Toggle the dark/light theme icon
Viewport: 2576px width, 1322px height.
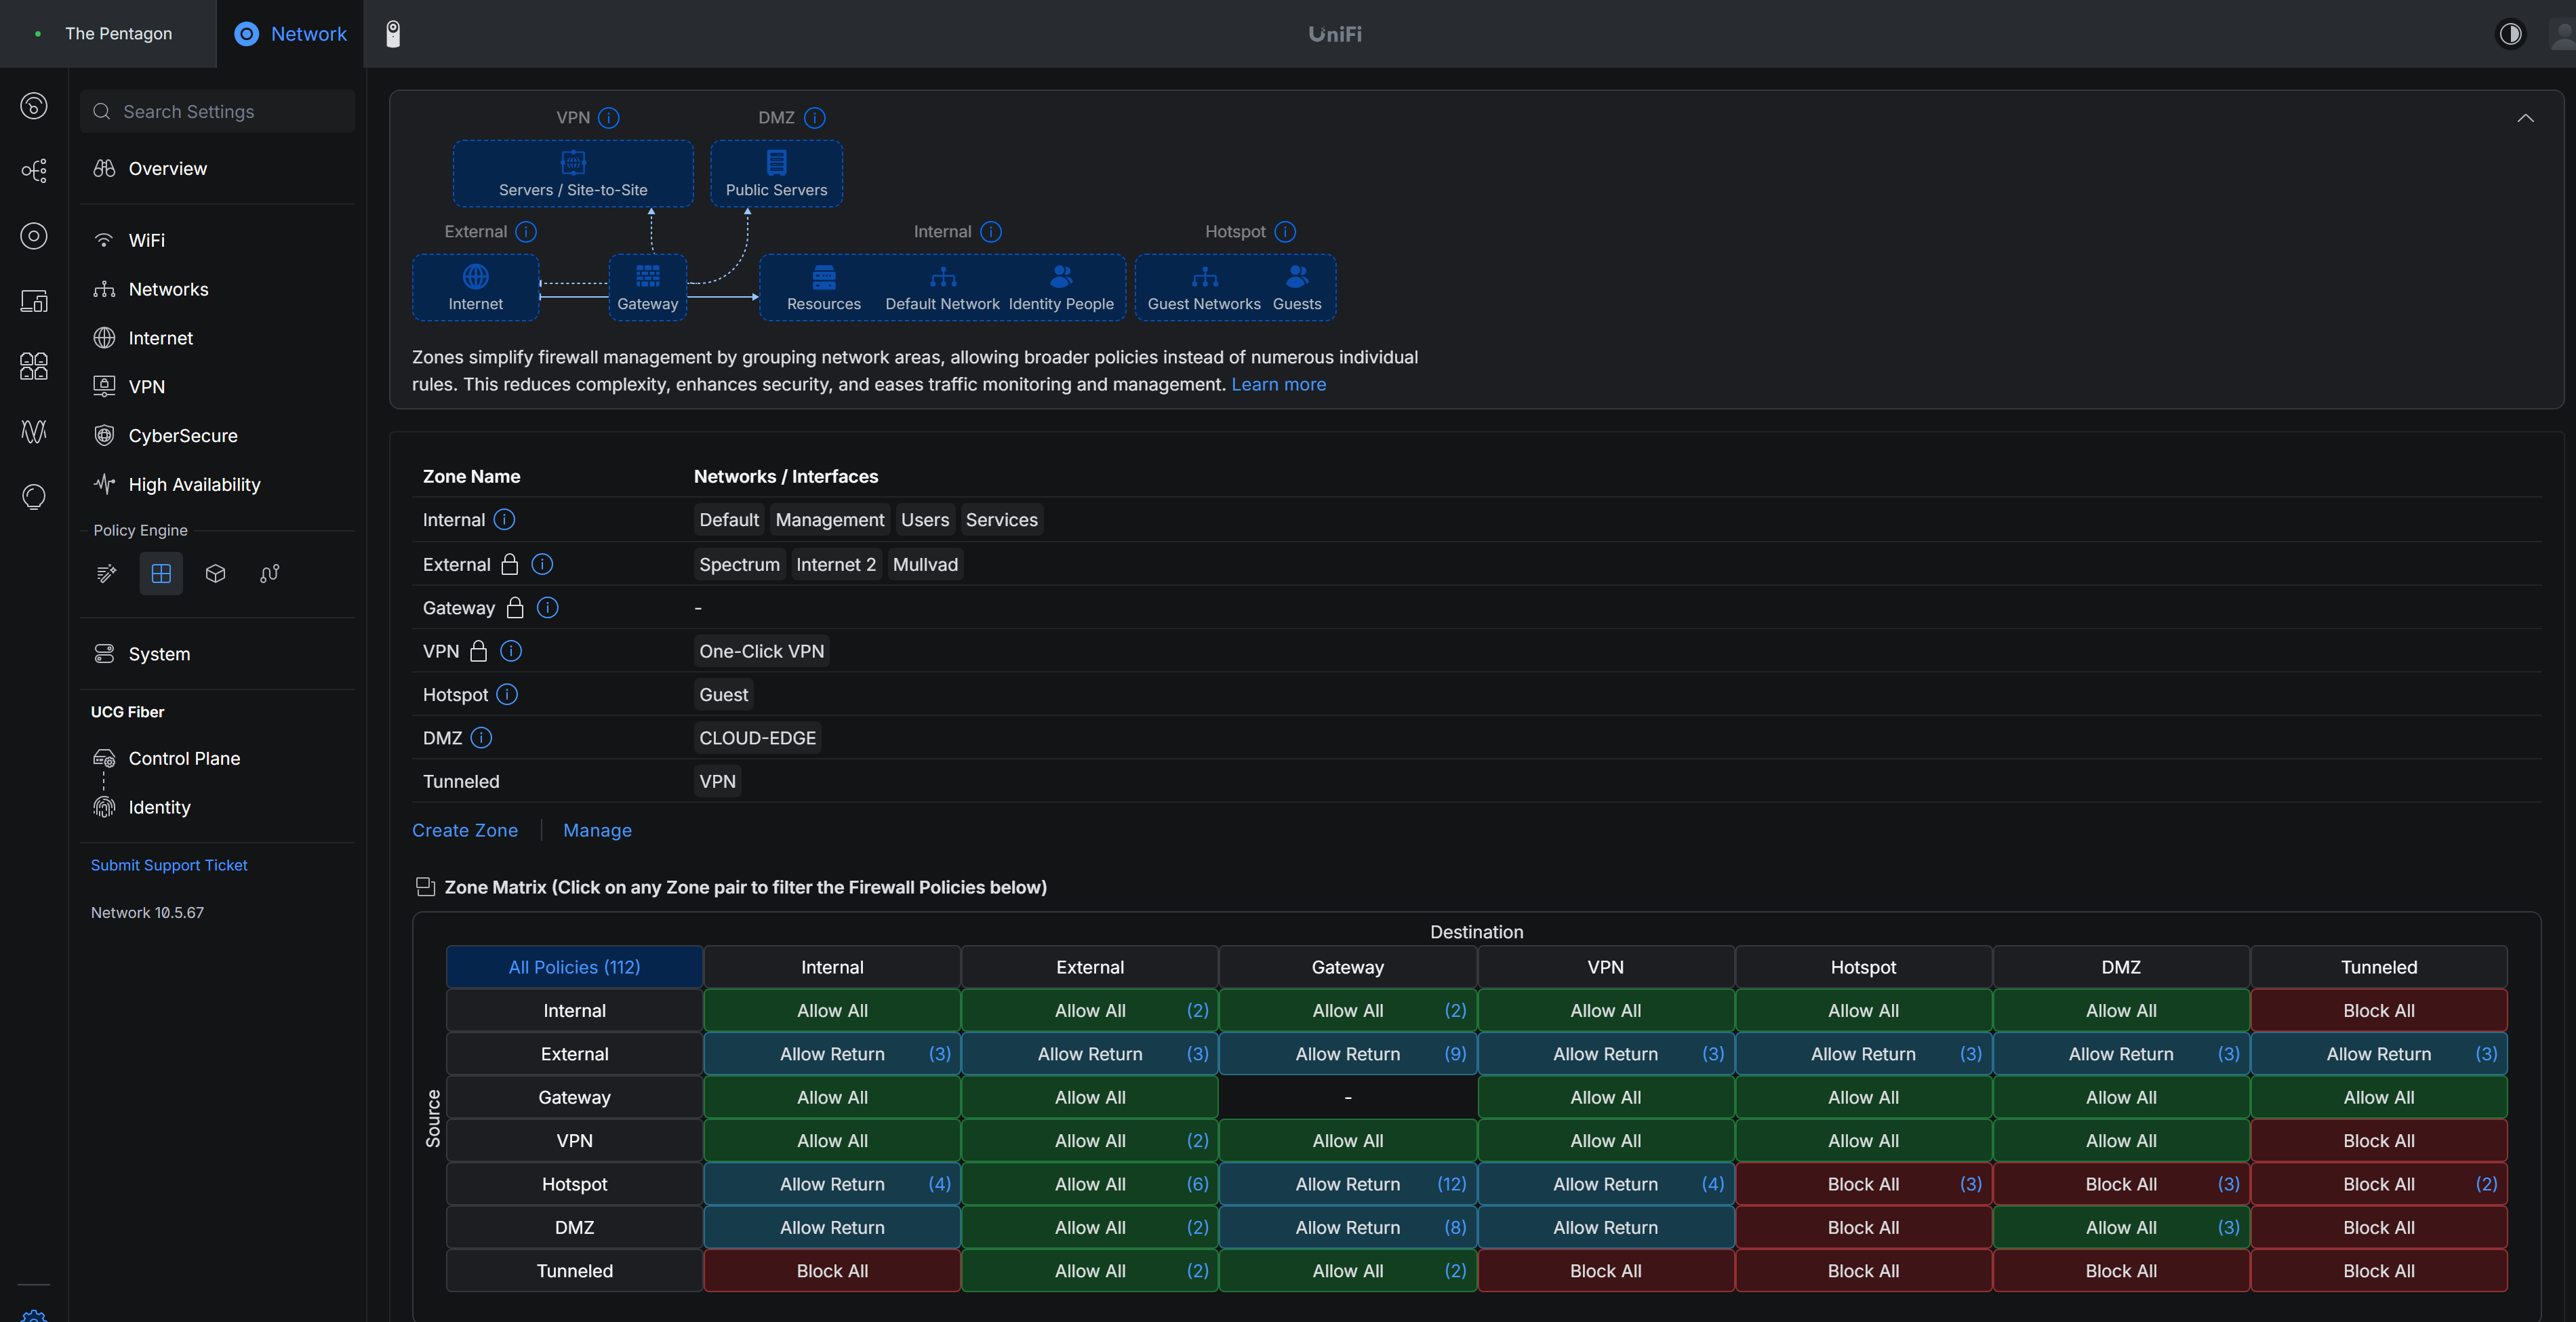(2510, 34)
